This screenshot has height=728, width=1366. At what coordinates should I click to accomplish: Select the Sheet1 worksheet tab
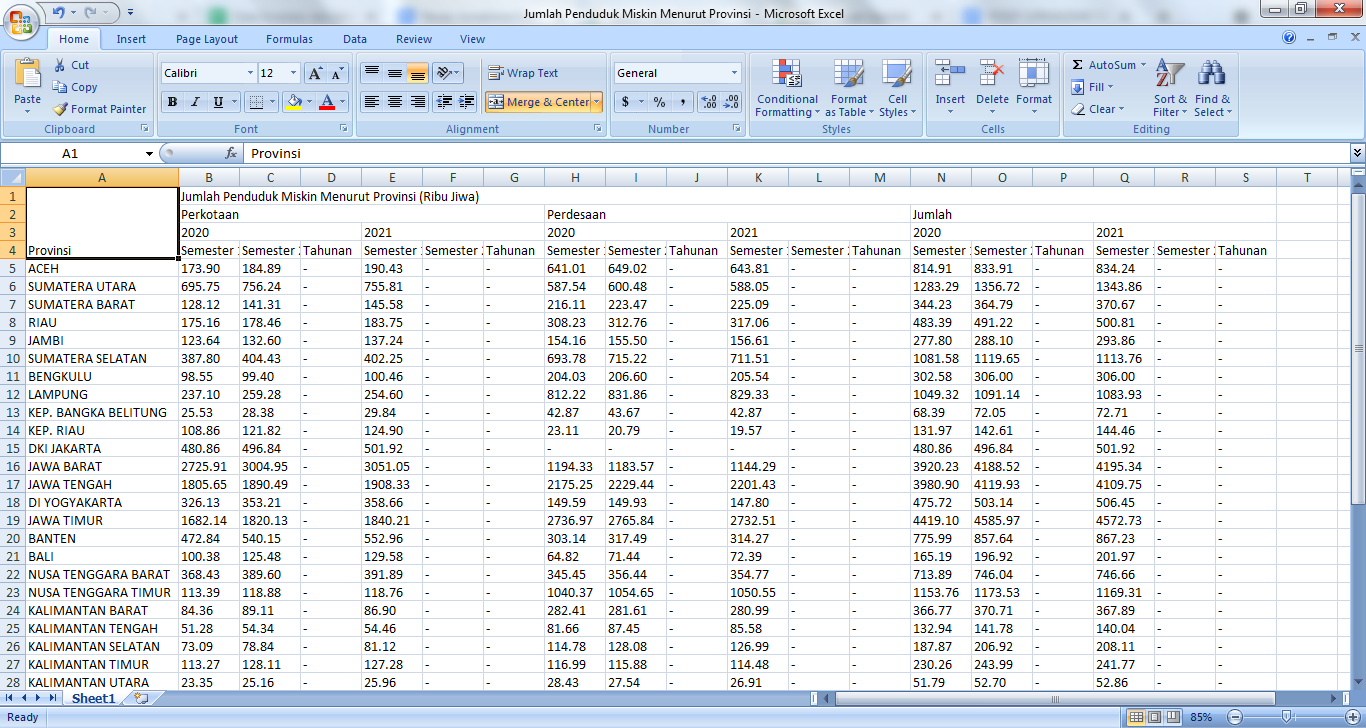point(92,699)
